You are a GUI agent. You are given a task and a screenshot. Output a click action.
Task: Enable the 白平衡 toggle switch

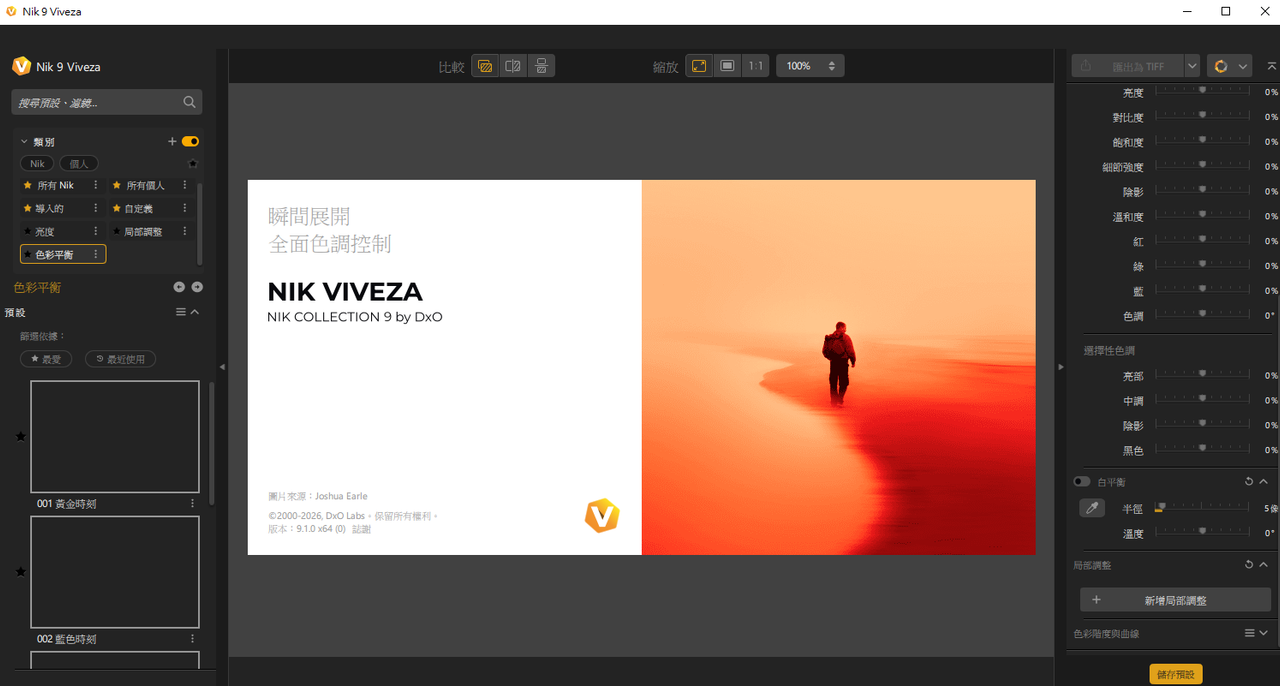click(1082, 482)
